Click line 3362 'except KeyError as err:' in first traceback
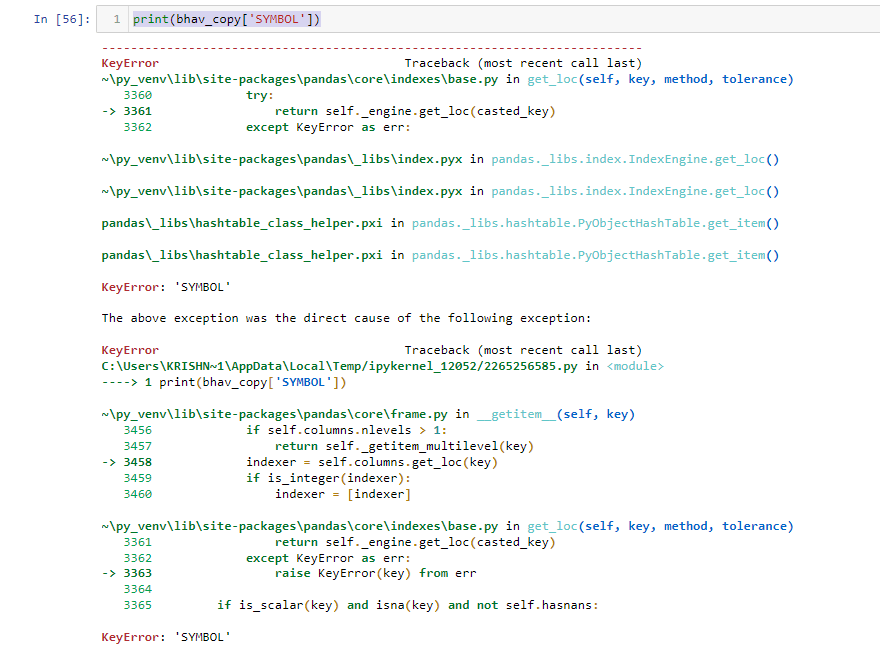Screen dimensions: 880x654 point(328,127)
